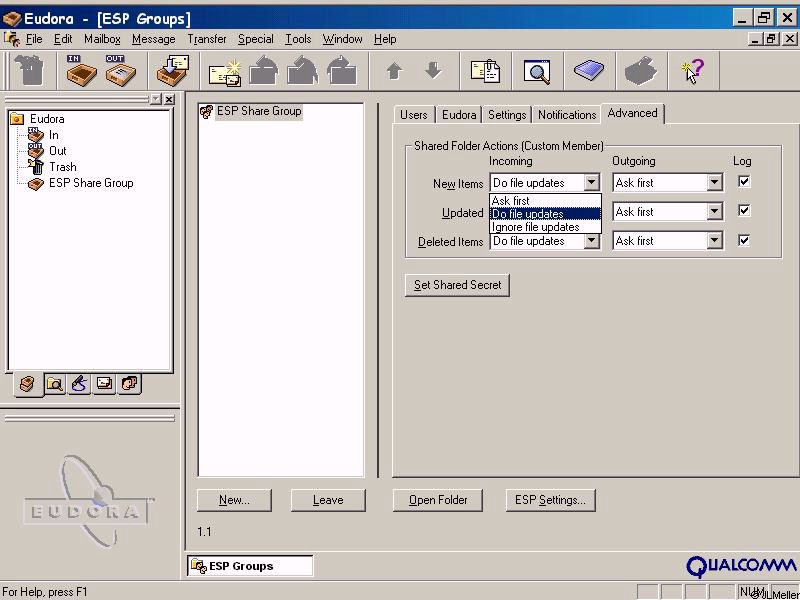
Task: Open the mailbox panel's dropdown arrow button
Action: (x=156, y=99)
